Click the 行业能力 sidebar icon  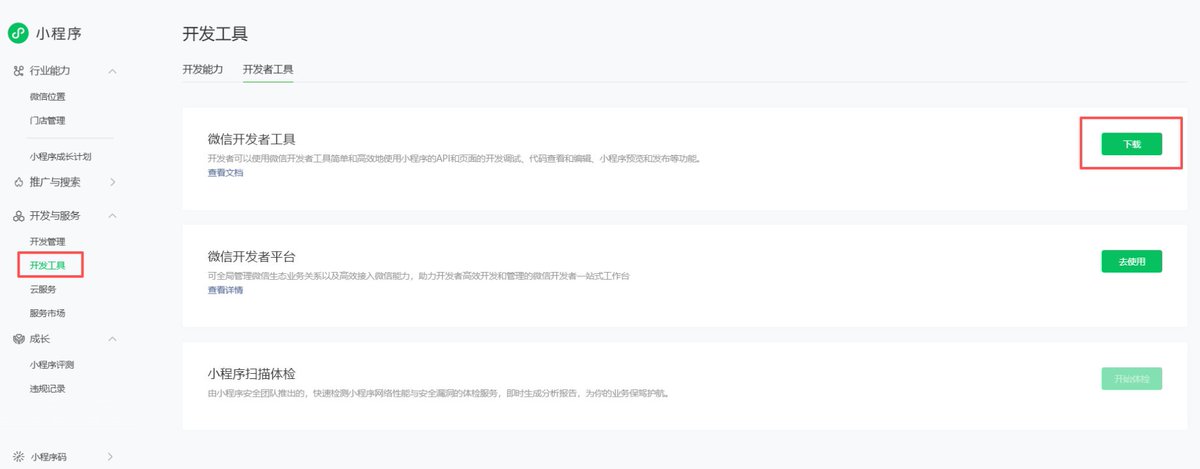point(18,71)
